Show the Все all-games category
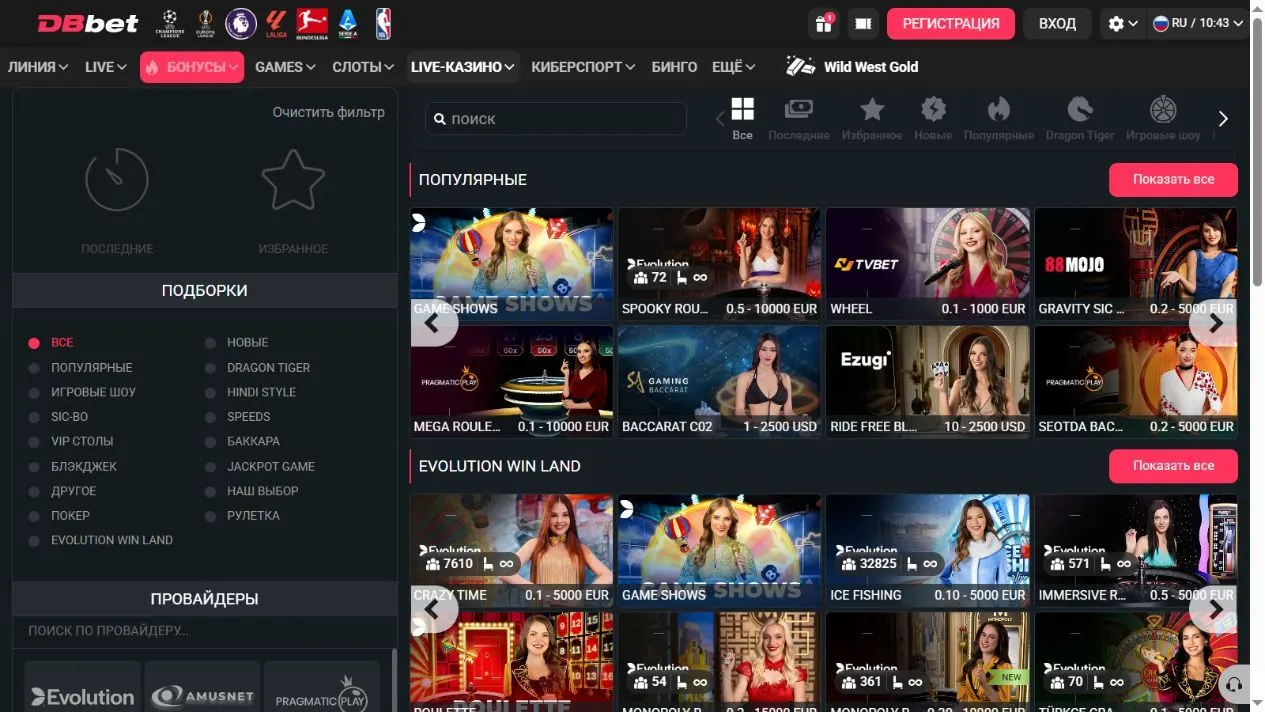Image resolution: width=1265 pixels, height=712 pixels. 742,118
